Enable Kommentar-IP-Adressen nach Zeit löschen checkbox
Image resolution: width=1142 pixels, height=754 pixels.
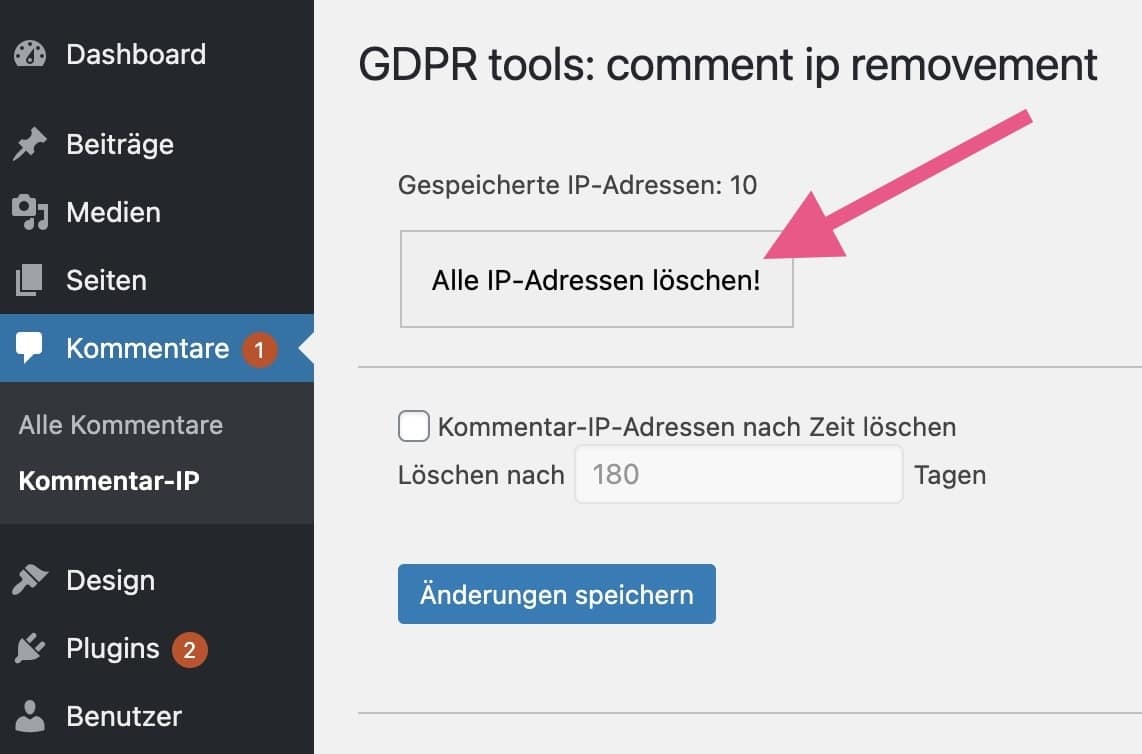click(414, 426)
